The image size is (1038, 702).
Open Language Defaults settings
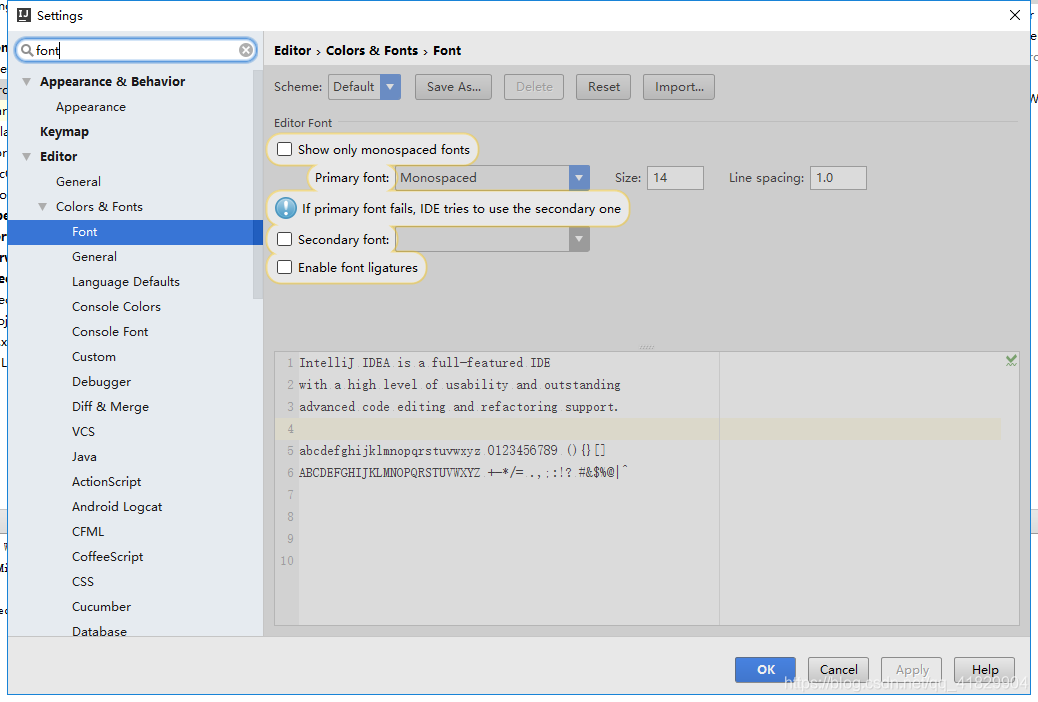tap(126, 281)
